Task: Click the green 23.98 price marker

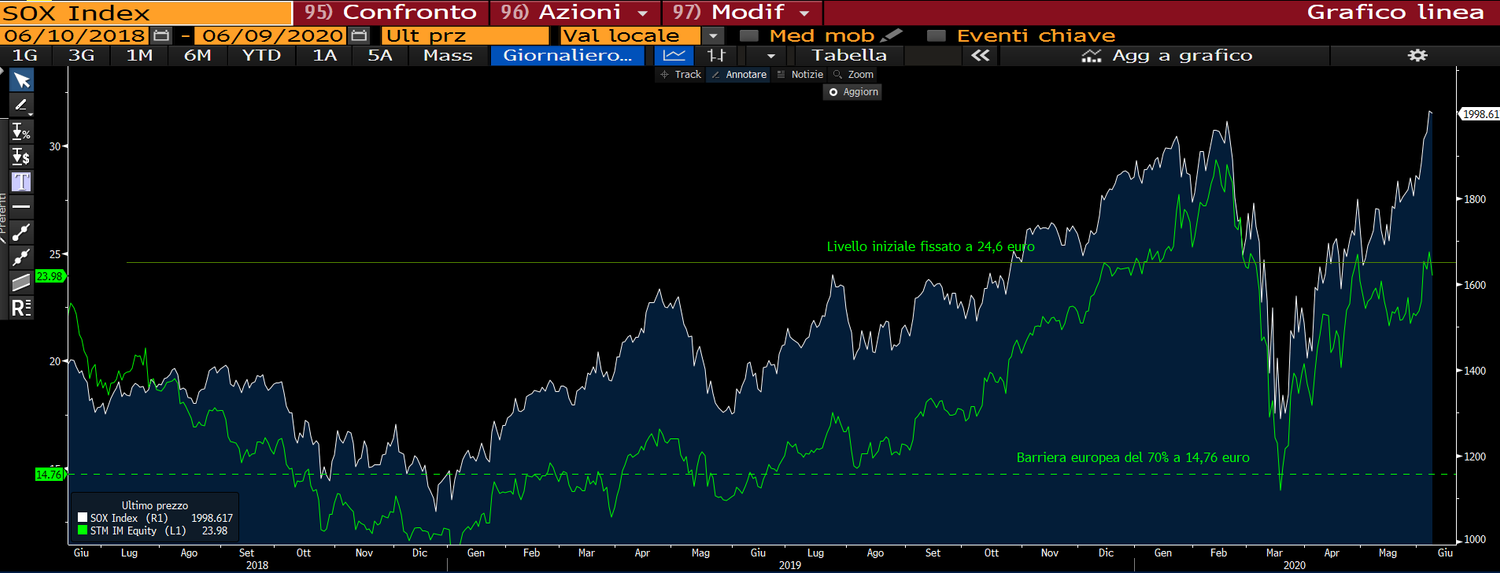Action: click(x=49, y=277)
